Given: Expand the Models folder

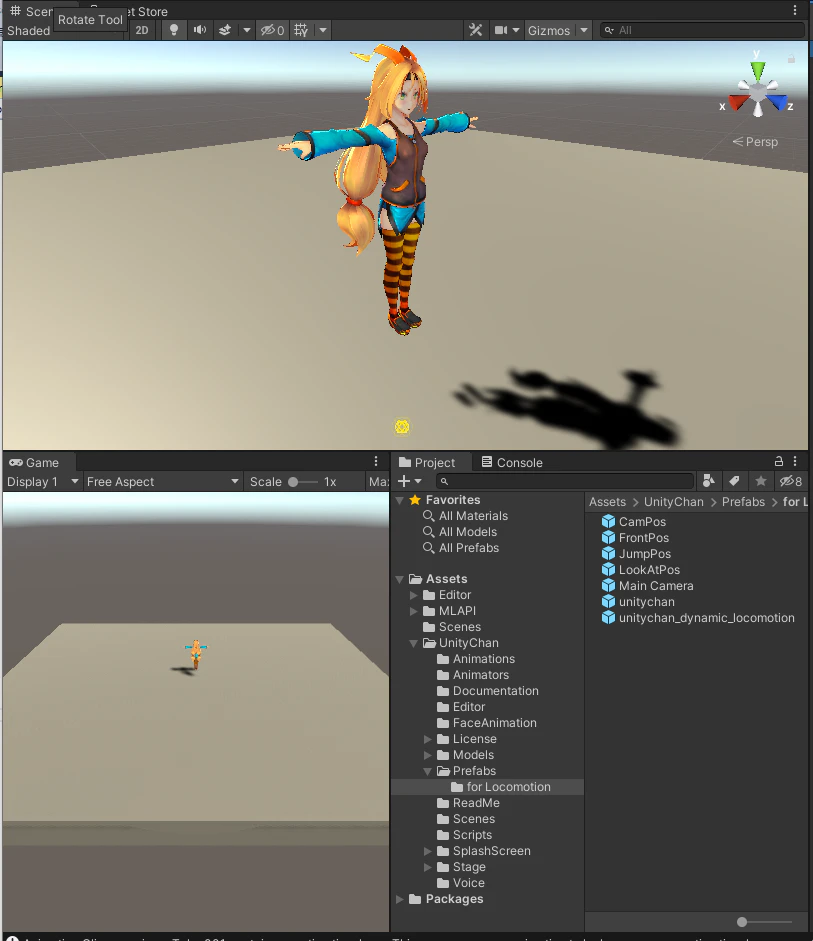Looking at the screenshot, I should coord(428,755).
